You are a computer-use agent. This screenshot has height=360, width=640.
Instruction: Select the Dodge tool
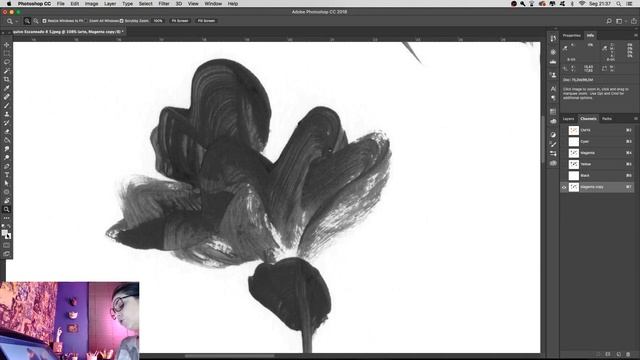[x=7, y=157]
